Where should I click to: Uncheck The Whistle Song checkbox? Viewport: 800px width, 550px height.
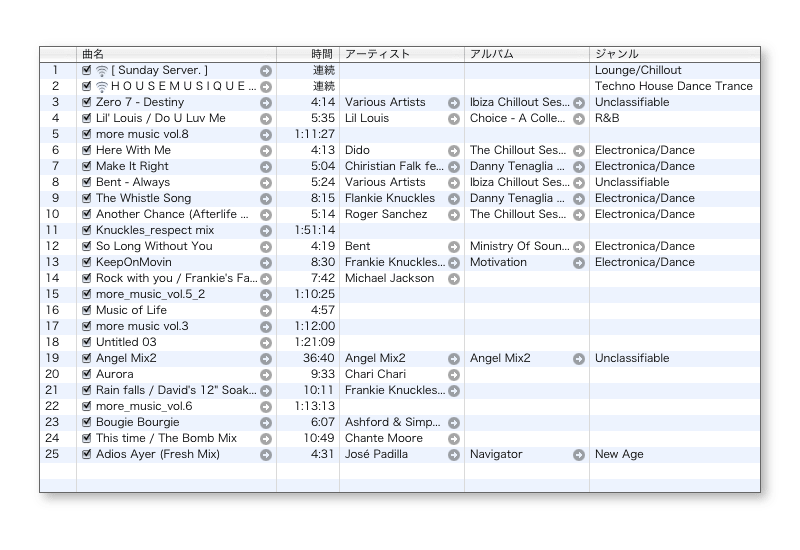point(87,198)
